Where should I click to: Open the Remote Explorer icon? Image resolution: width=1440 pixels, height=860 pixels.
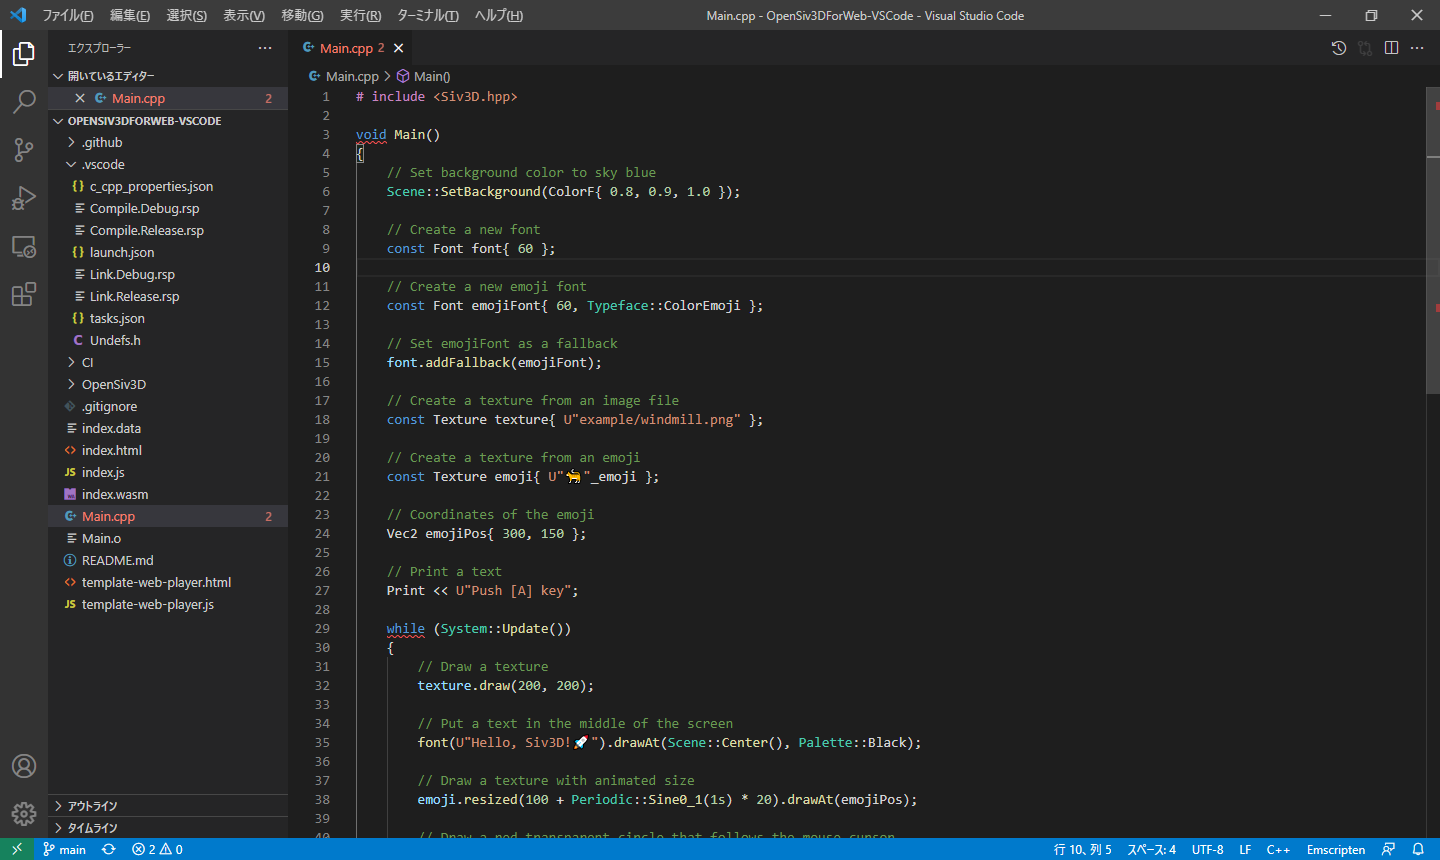point(24,246)
